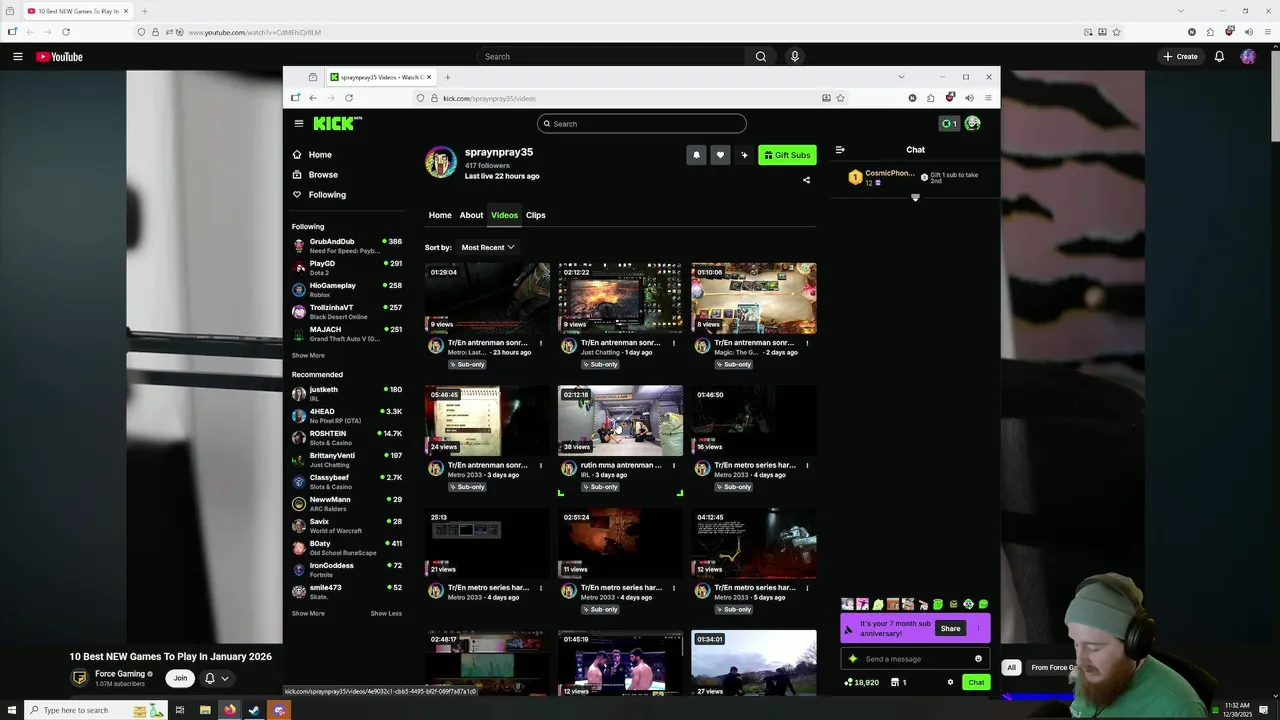Screen dimensions: 1280x720
Task: Reload the Kick browser page
Action: pos(349,98)
